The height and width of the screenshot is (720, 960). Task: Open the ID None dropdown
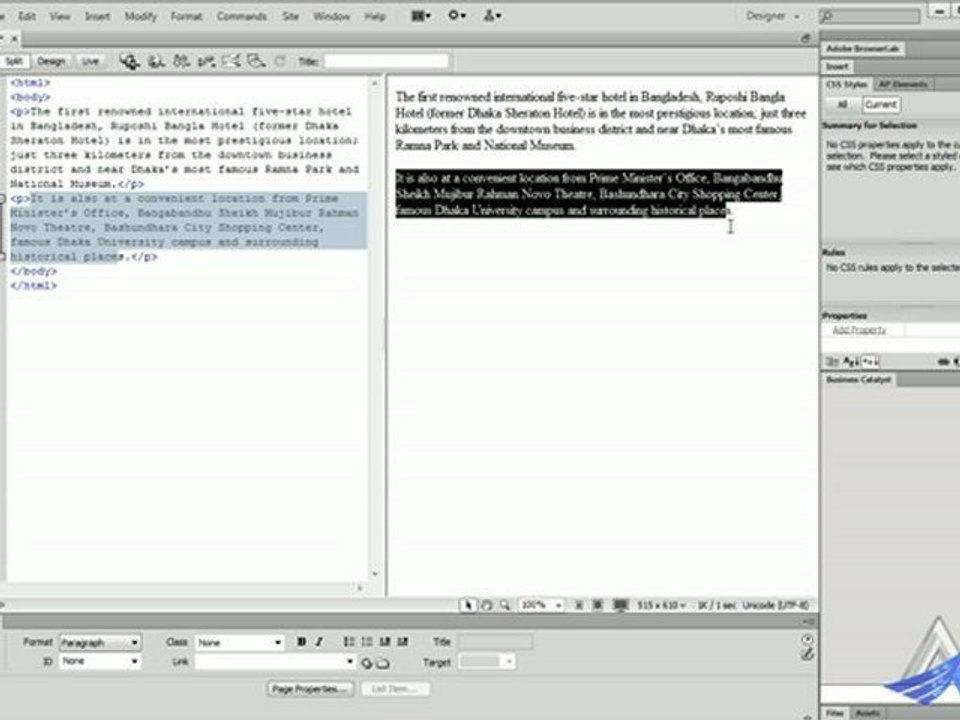pos(100,661)
